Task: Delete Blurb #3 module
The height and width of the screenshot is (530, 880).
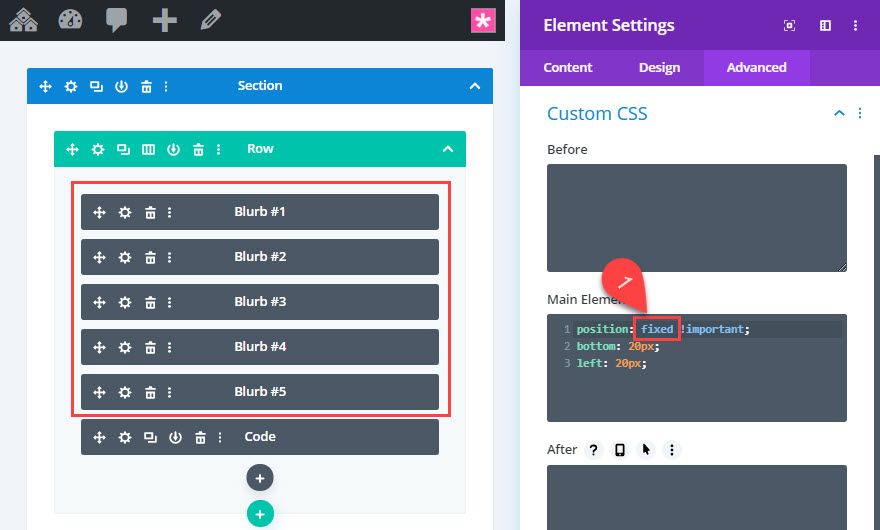Action: click(150, 302)
